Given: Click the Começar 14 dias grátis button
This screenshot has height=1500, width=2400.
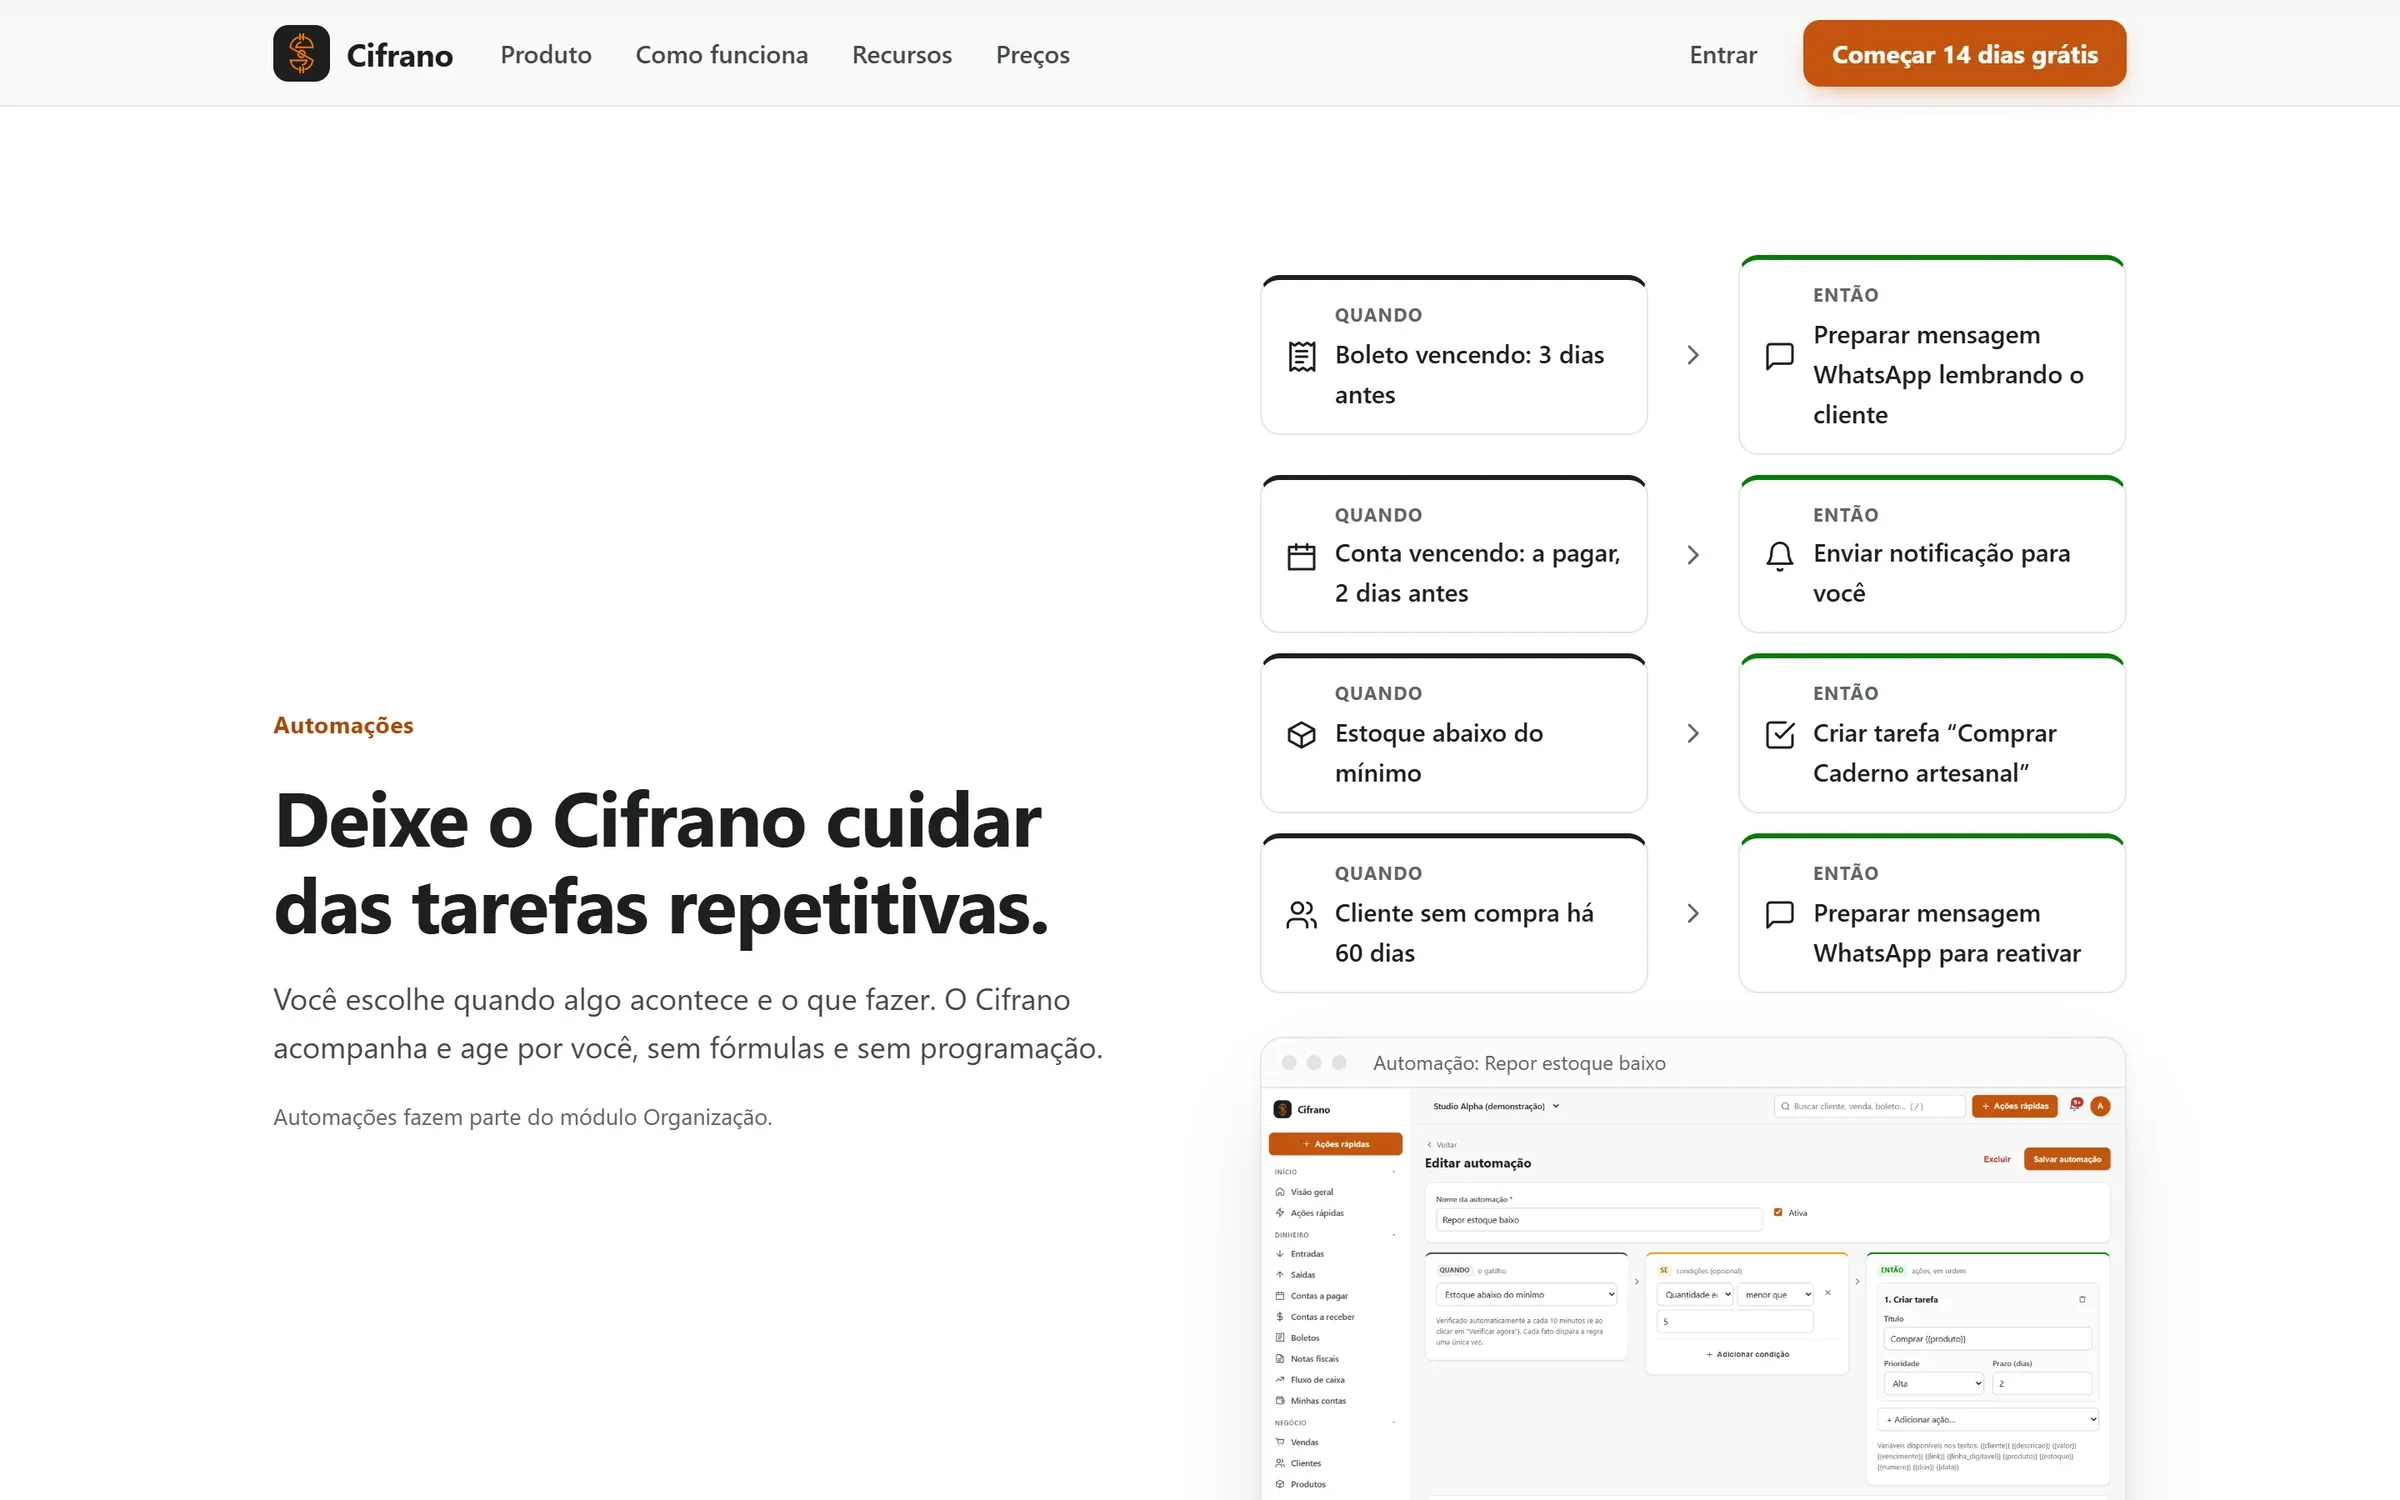Looking at the screenshot, I should tap(1965, 54).
